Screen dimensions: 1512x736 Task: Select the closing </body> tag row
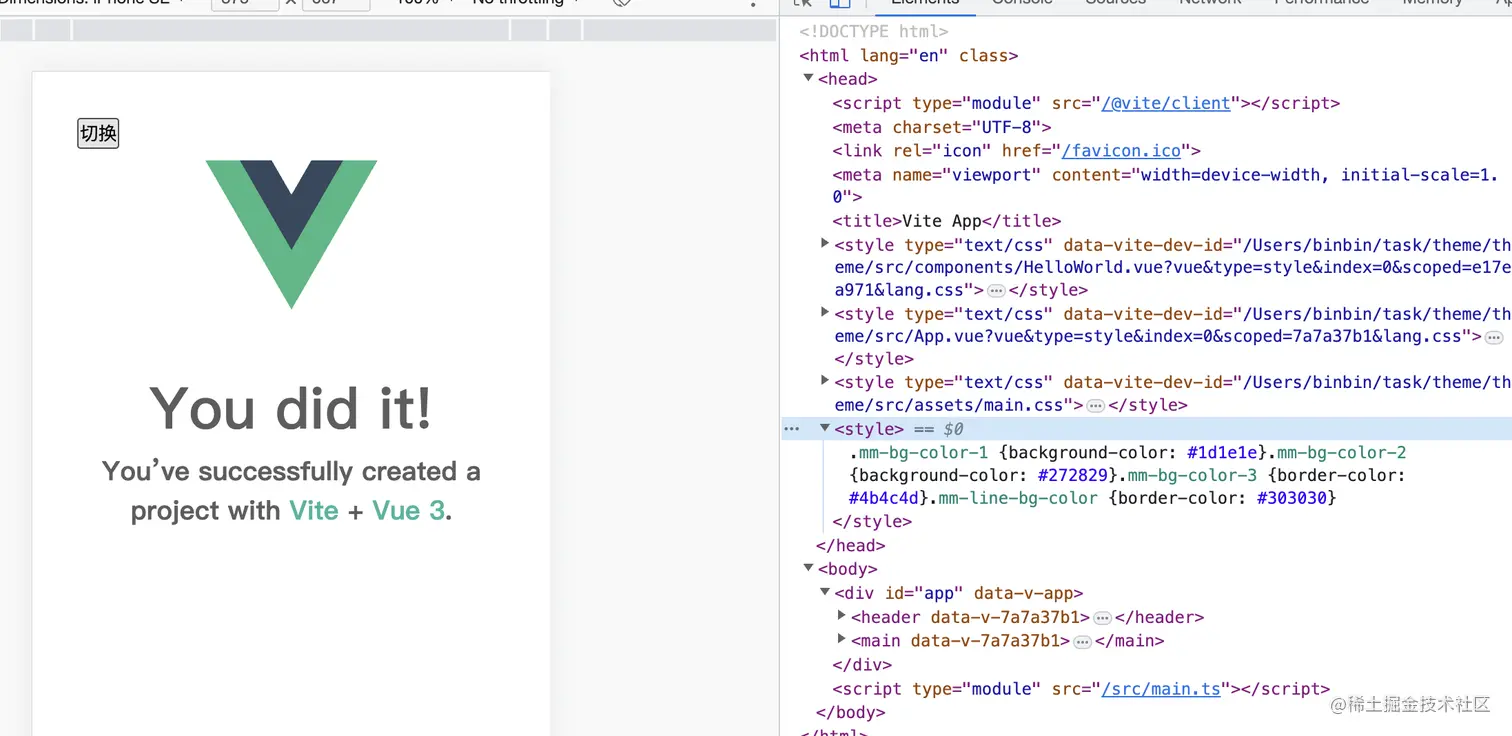[851, 713]
